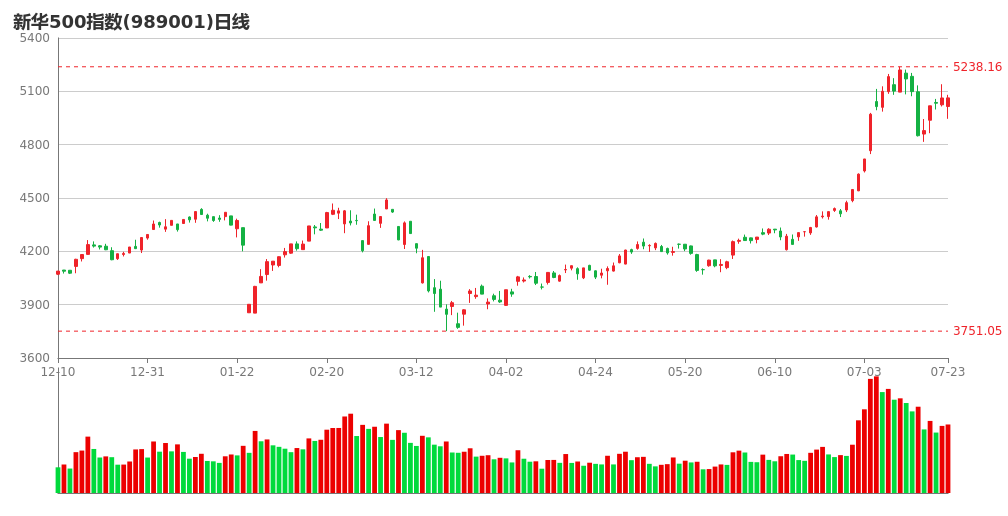Select the 5238.16 high price label
The height and width of the screenshot is (516, 1008).
[976, 67]
